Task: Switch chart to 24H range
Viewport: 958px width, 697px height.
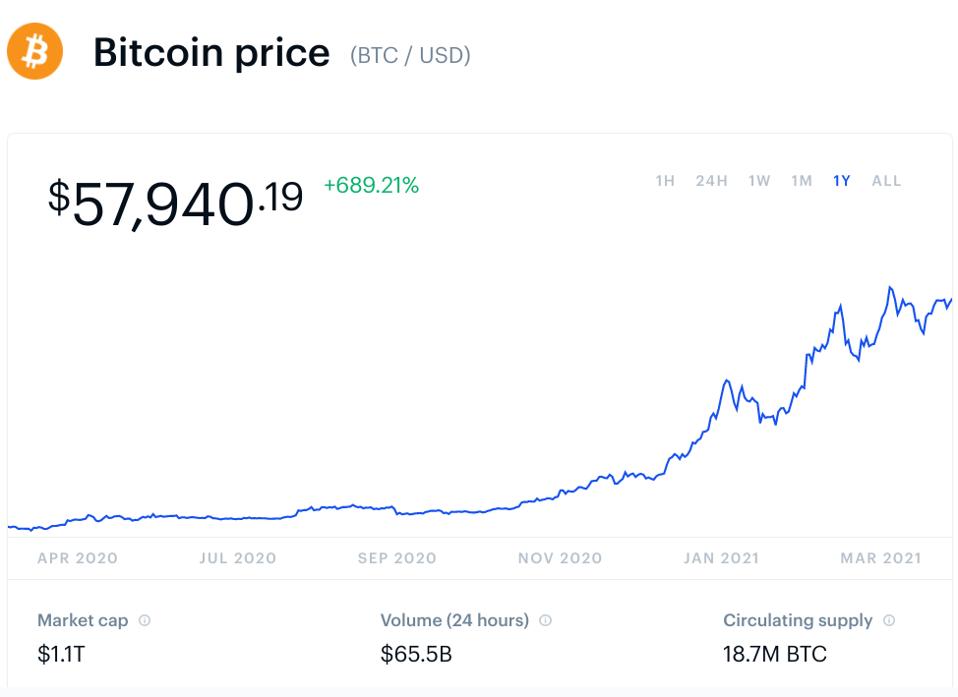Action: tap(711, 181)
